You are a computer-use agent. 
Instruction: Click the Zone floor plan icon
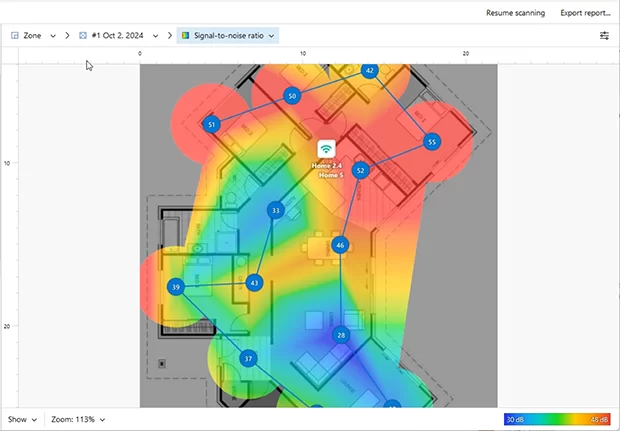(x=15, y=36)
